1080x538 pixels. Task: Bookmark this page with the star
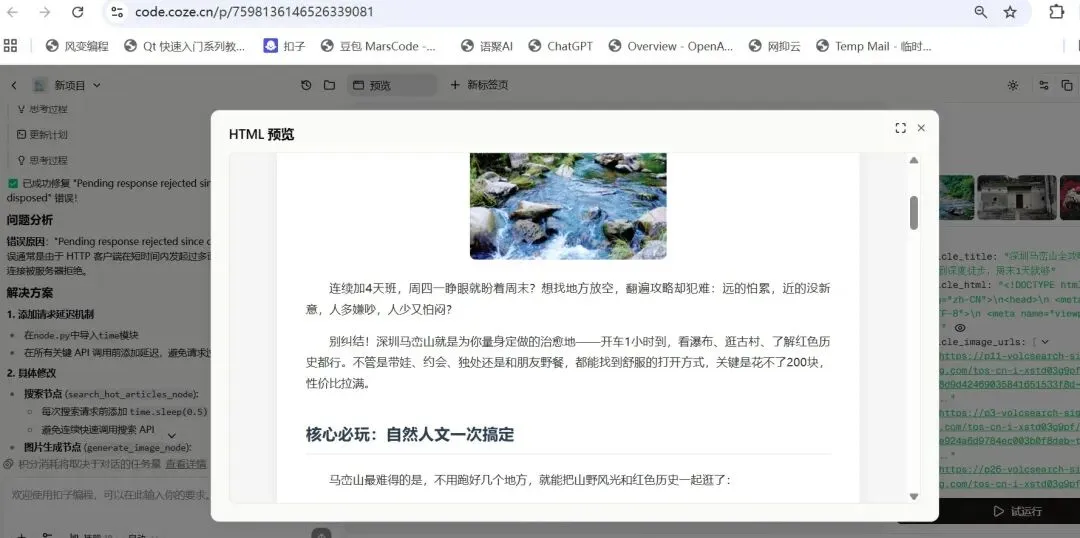(x=1010, y=12)
